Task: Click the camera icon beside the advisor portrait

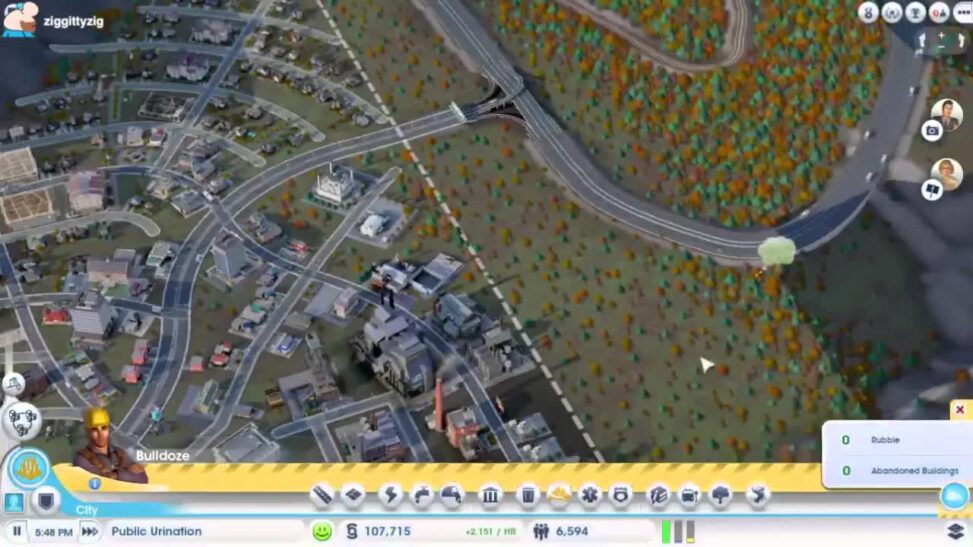Action: pos(931,130)
